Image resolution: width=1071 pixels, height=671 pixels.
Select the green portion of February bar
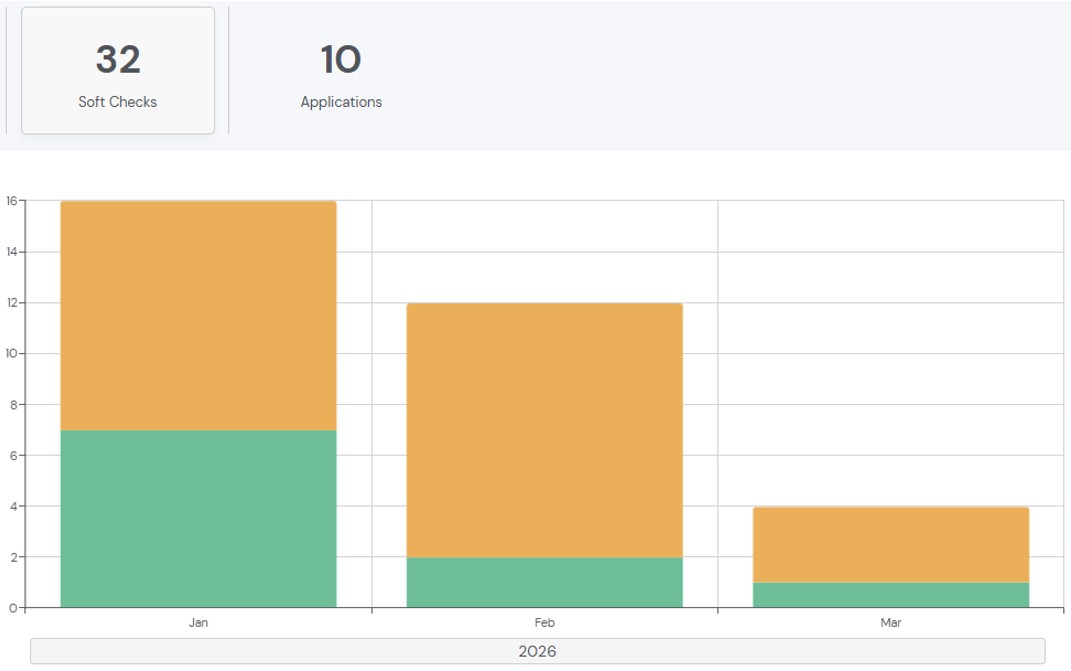(544, 582)
